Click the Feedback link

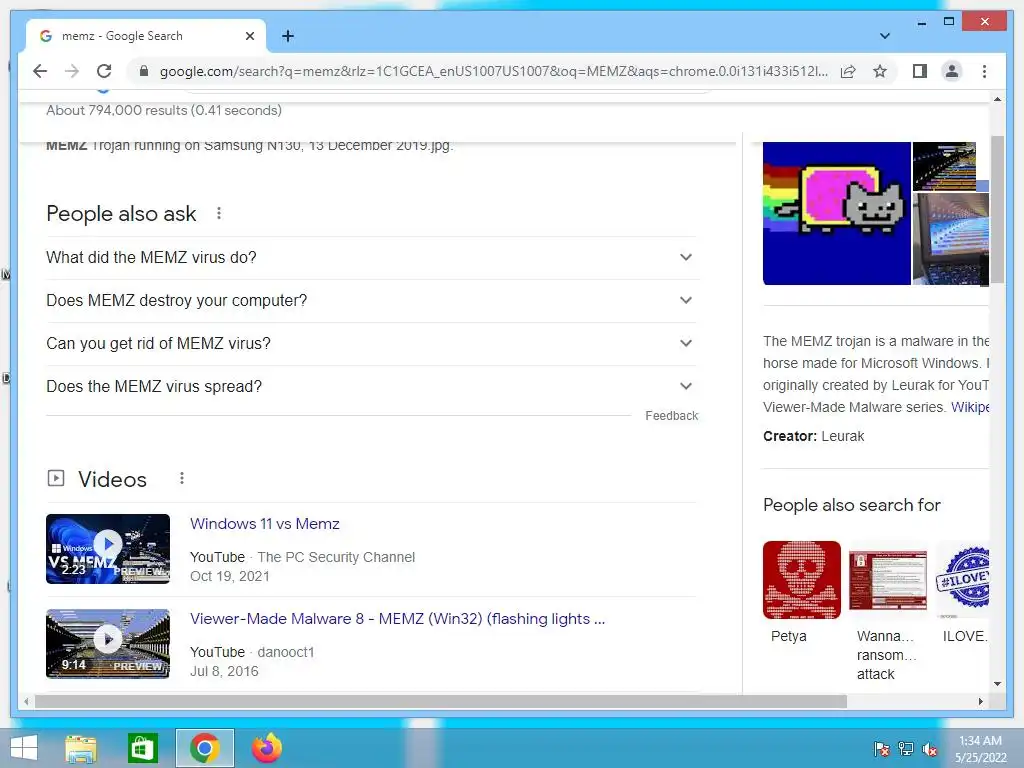[x=671, y=416]
